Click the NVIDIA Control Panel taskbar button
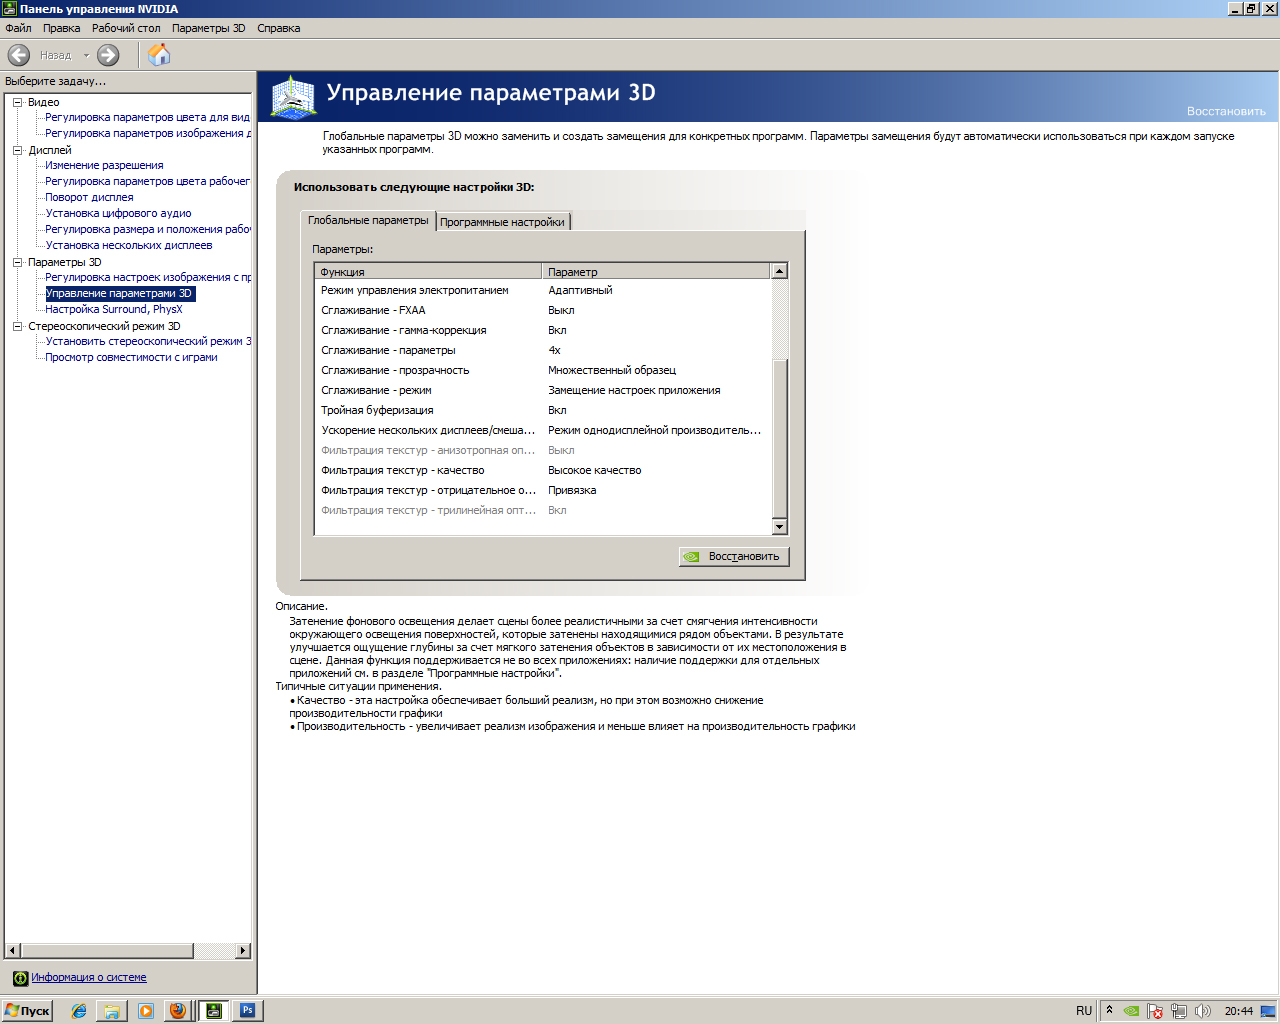 click(213, 1011)
